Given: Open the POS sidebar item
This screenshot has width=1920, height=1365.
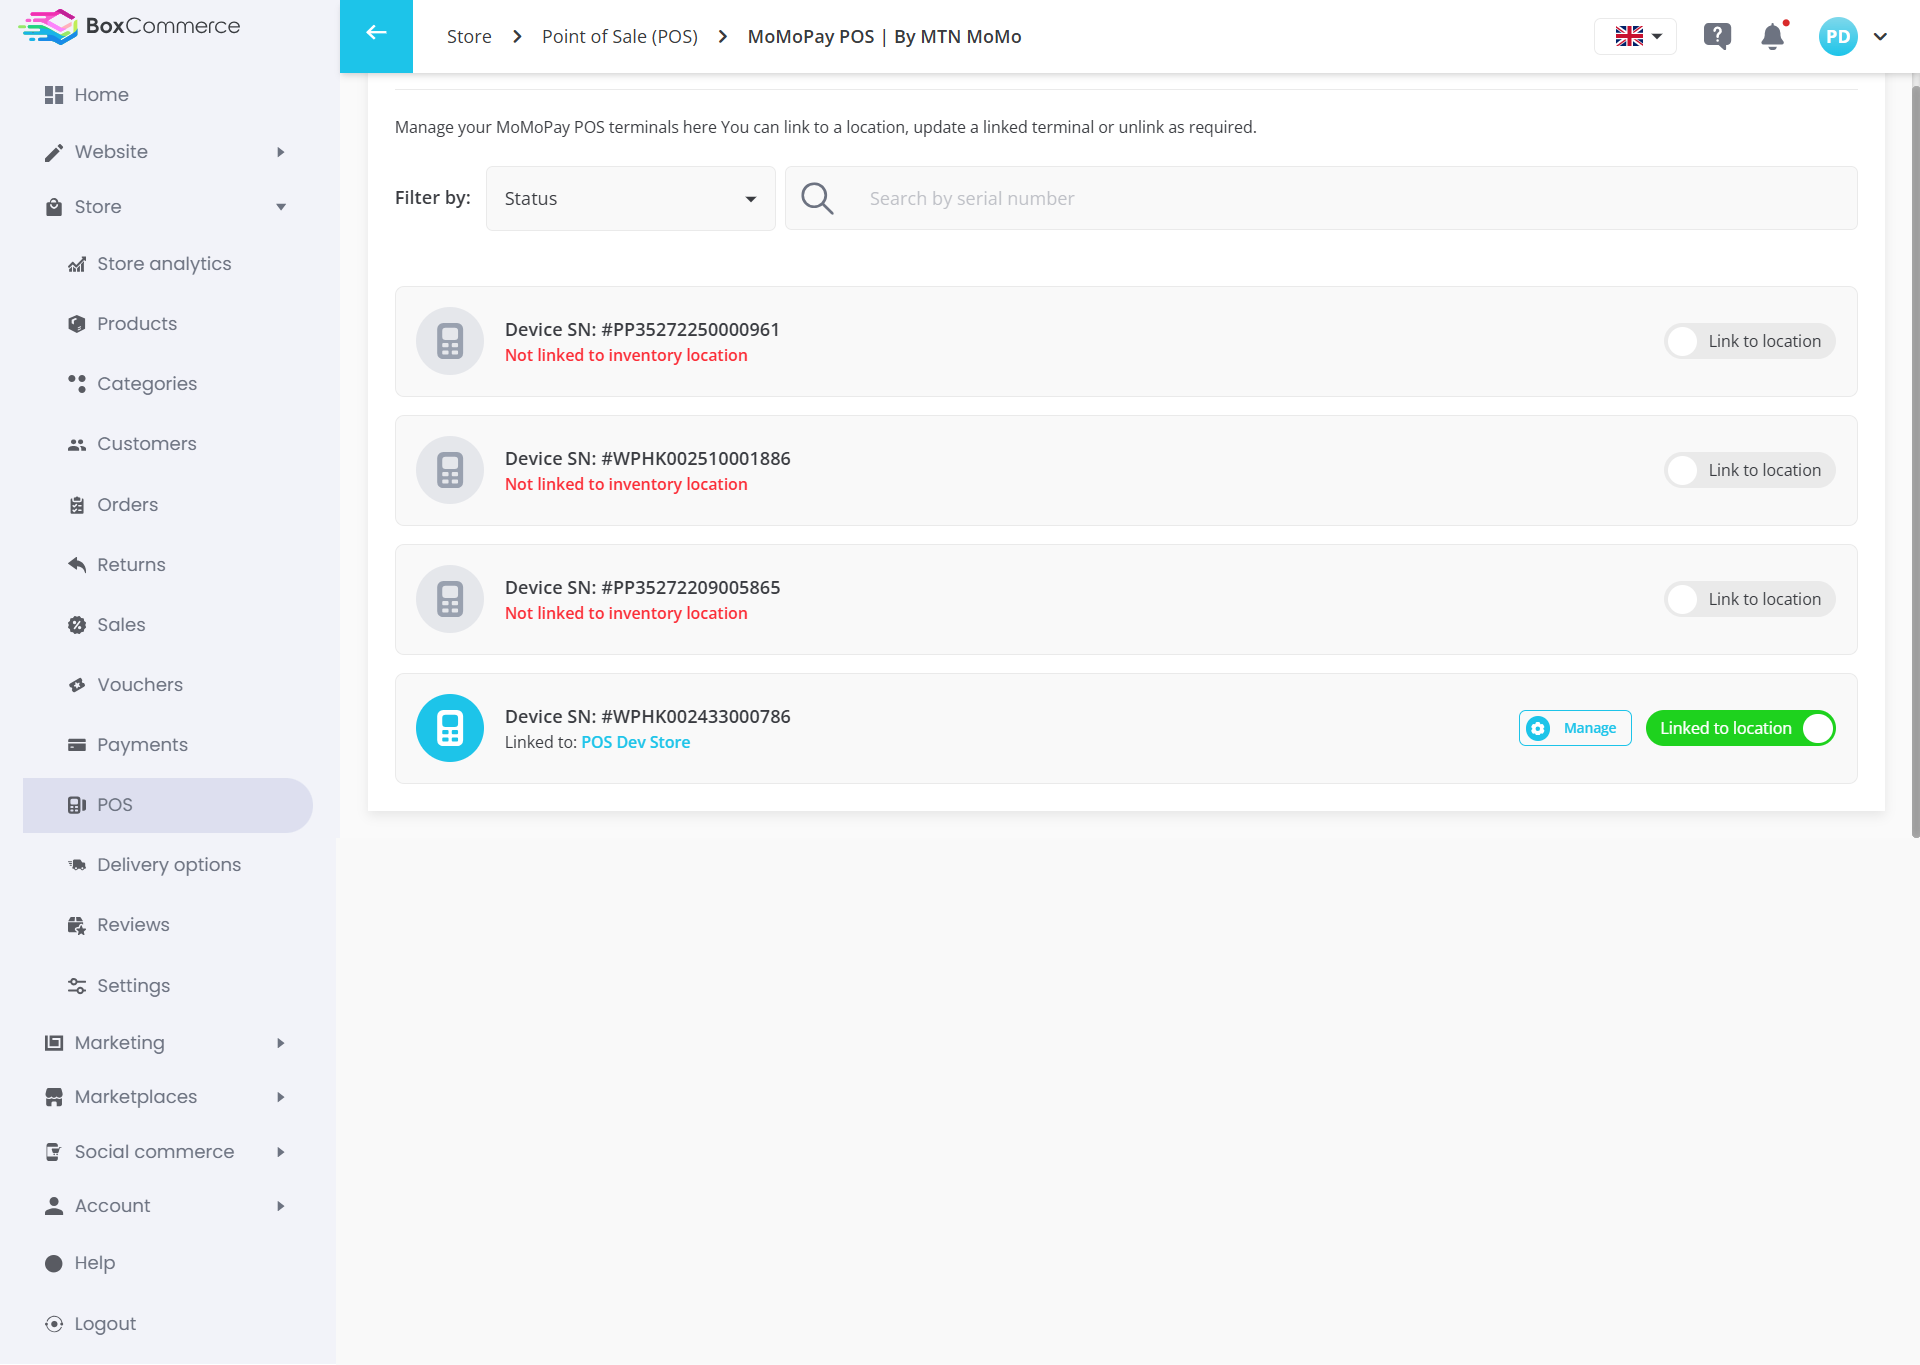Looking at the screenshot, I should pyautogui.click(x=168, y=805).
